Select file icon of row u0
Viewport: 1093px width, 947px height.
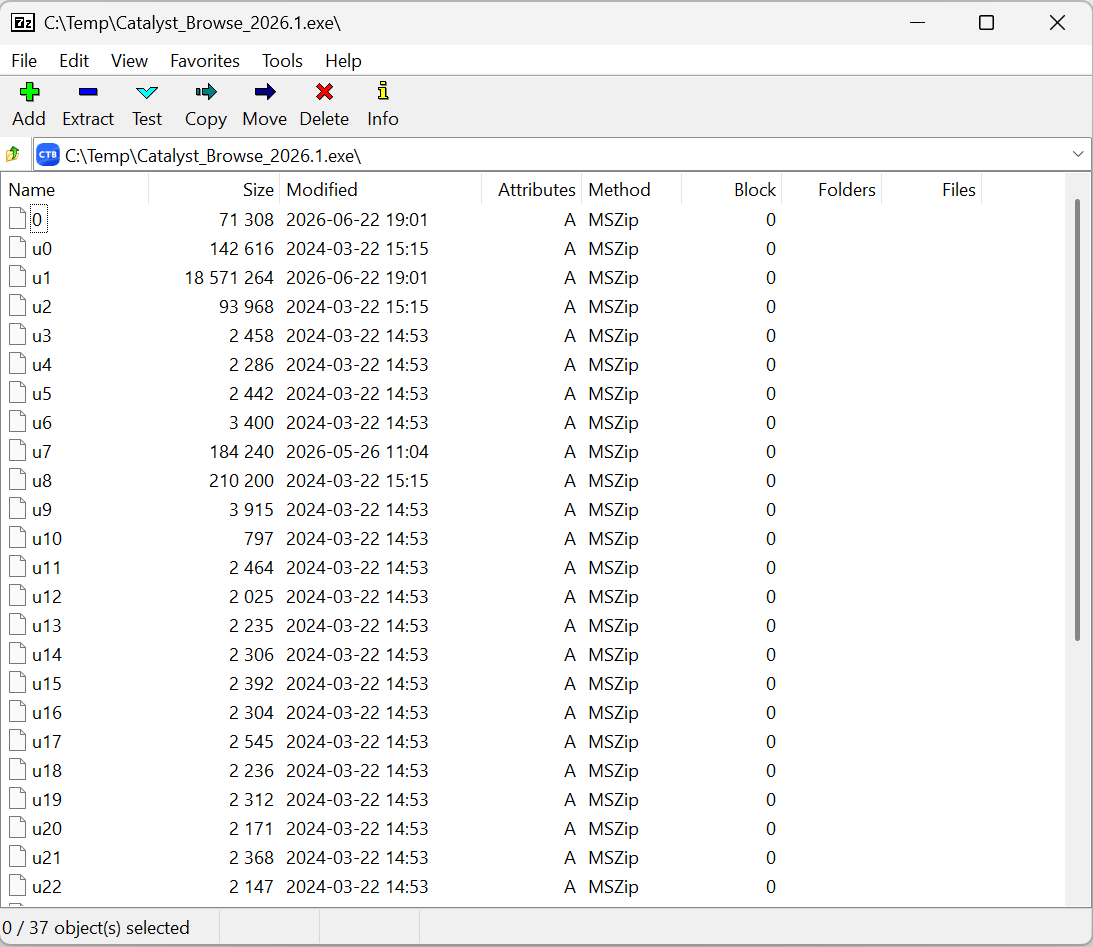coord(17,248)
